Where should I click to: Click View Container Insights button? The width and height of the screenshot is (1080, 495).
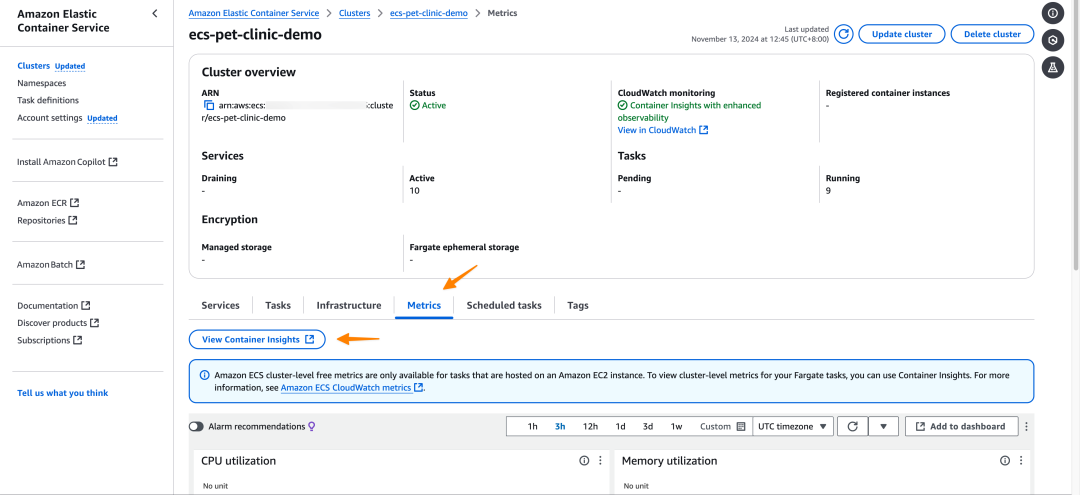pos(258,339)
